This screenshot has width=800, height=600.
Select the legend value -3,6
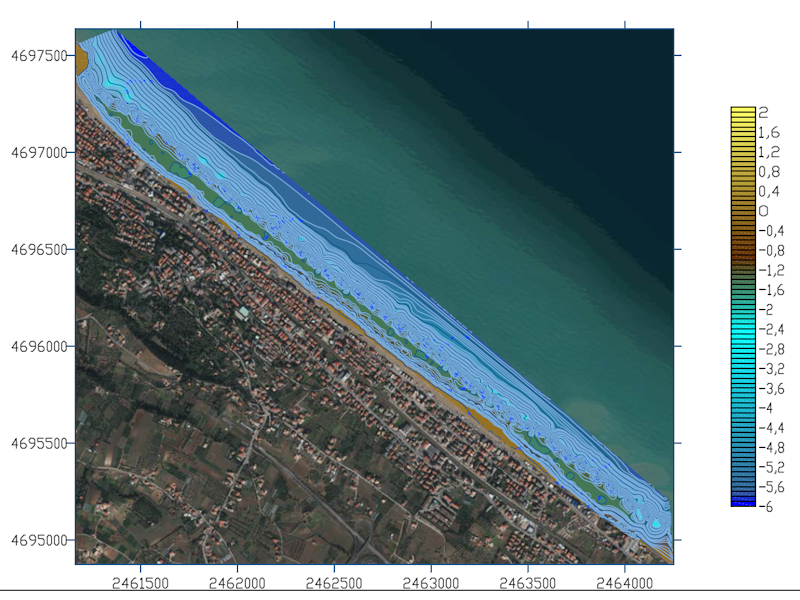point(771,389)
